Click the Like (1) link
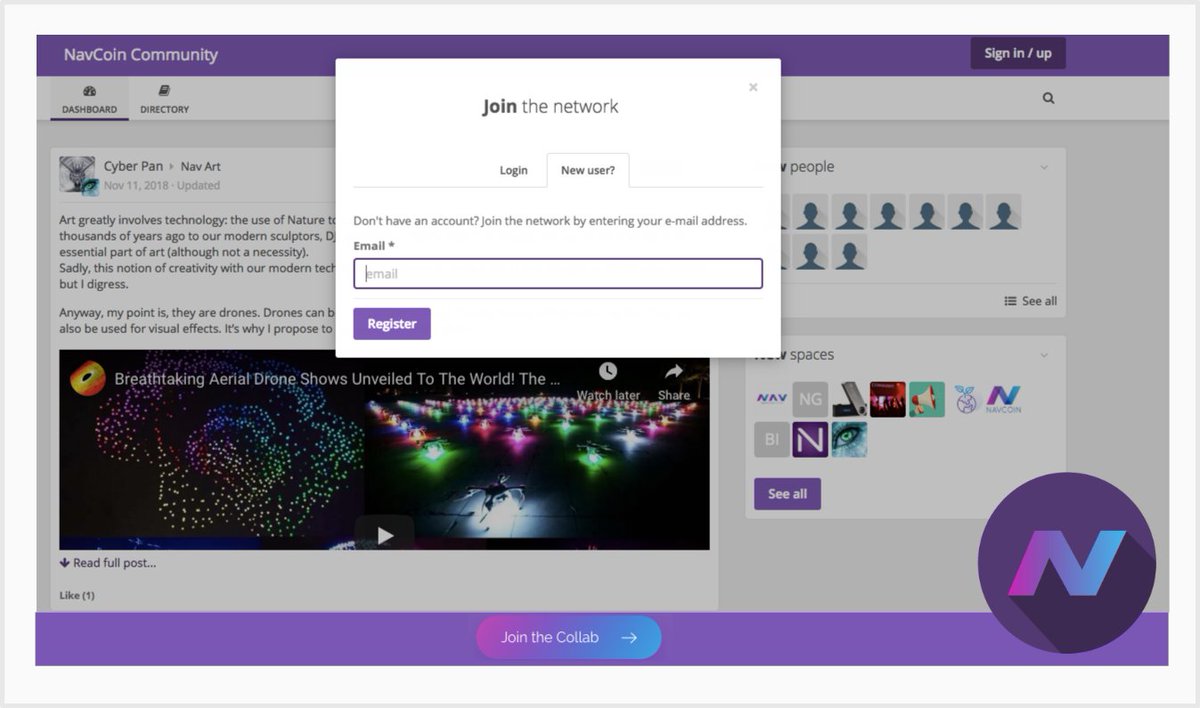 click(77, 595)
